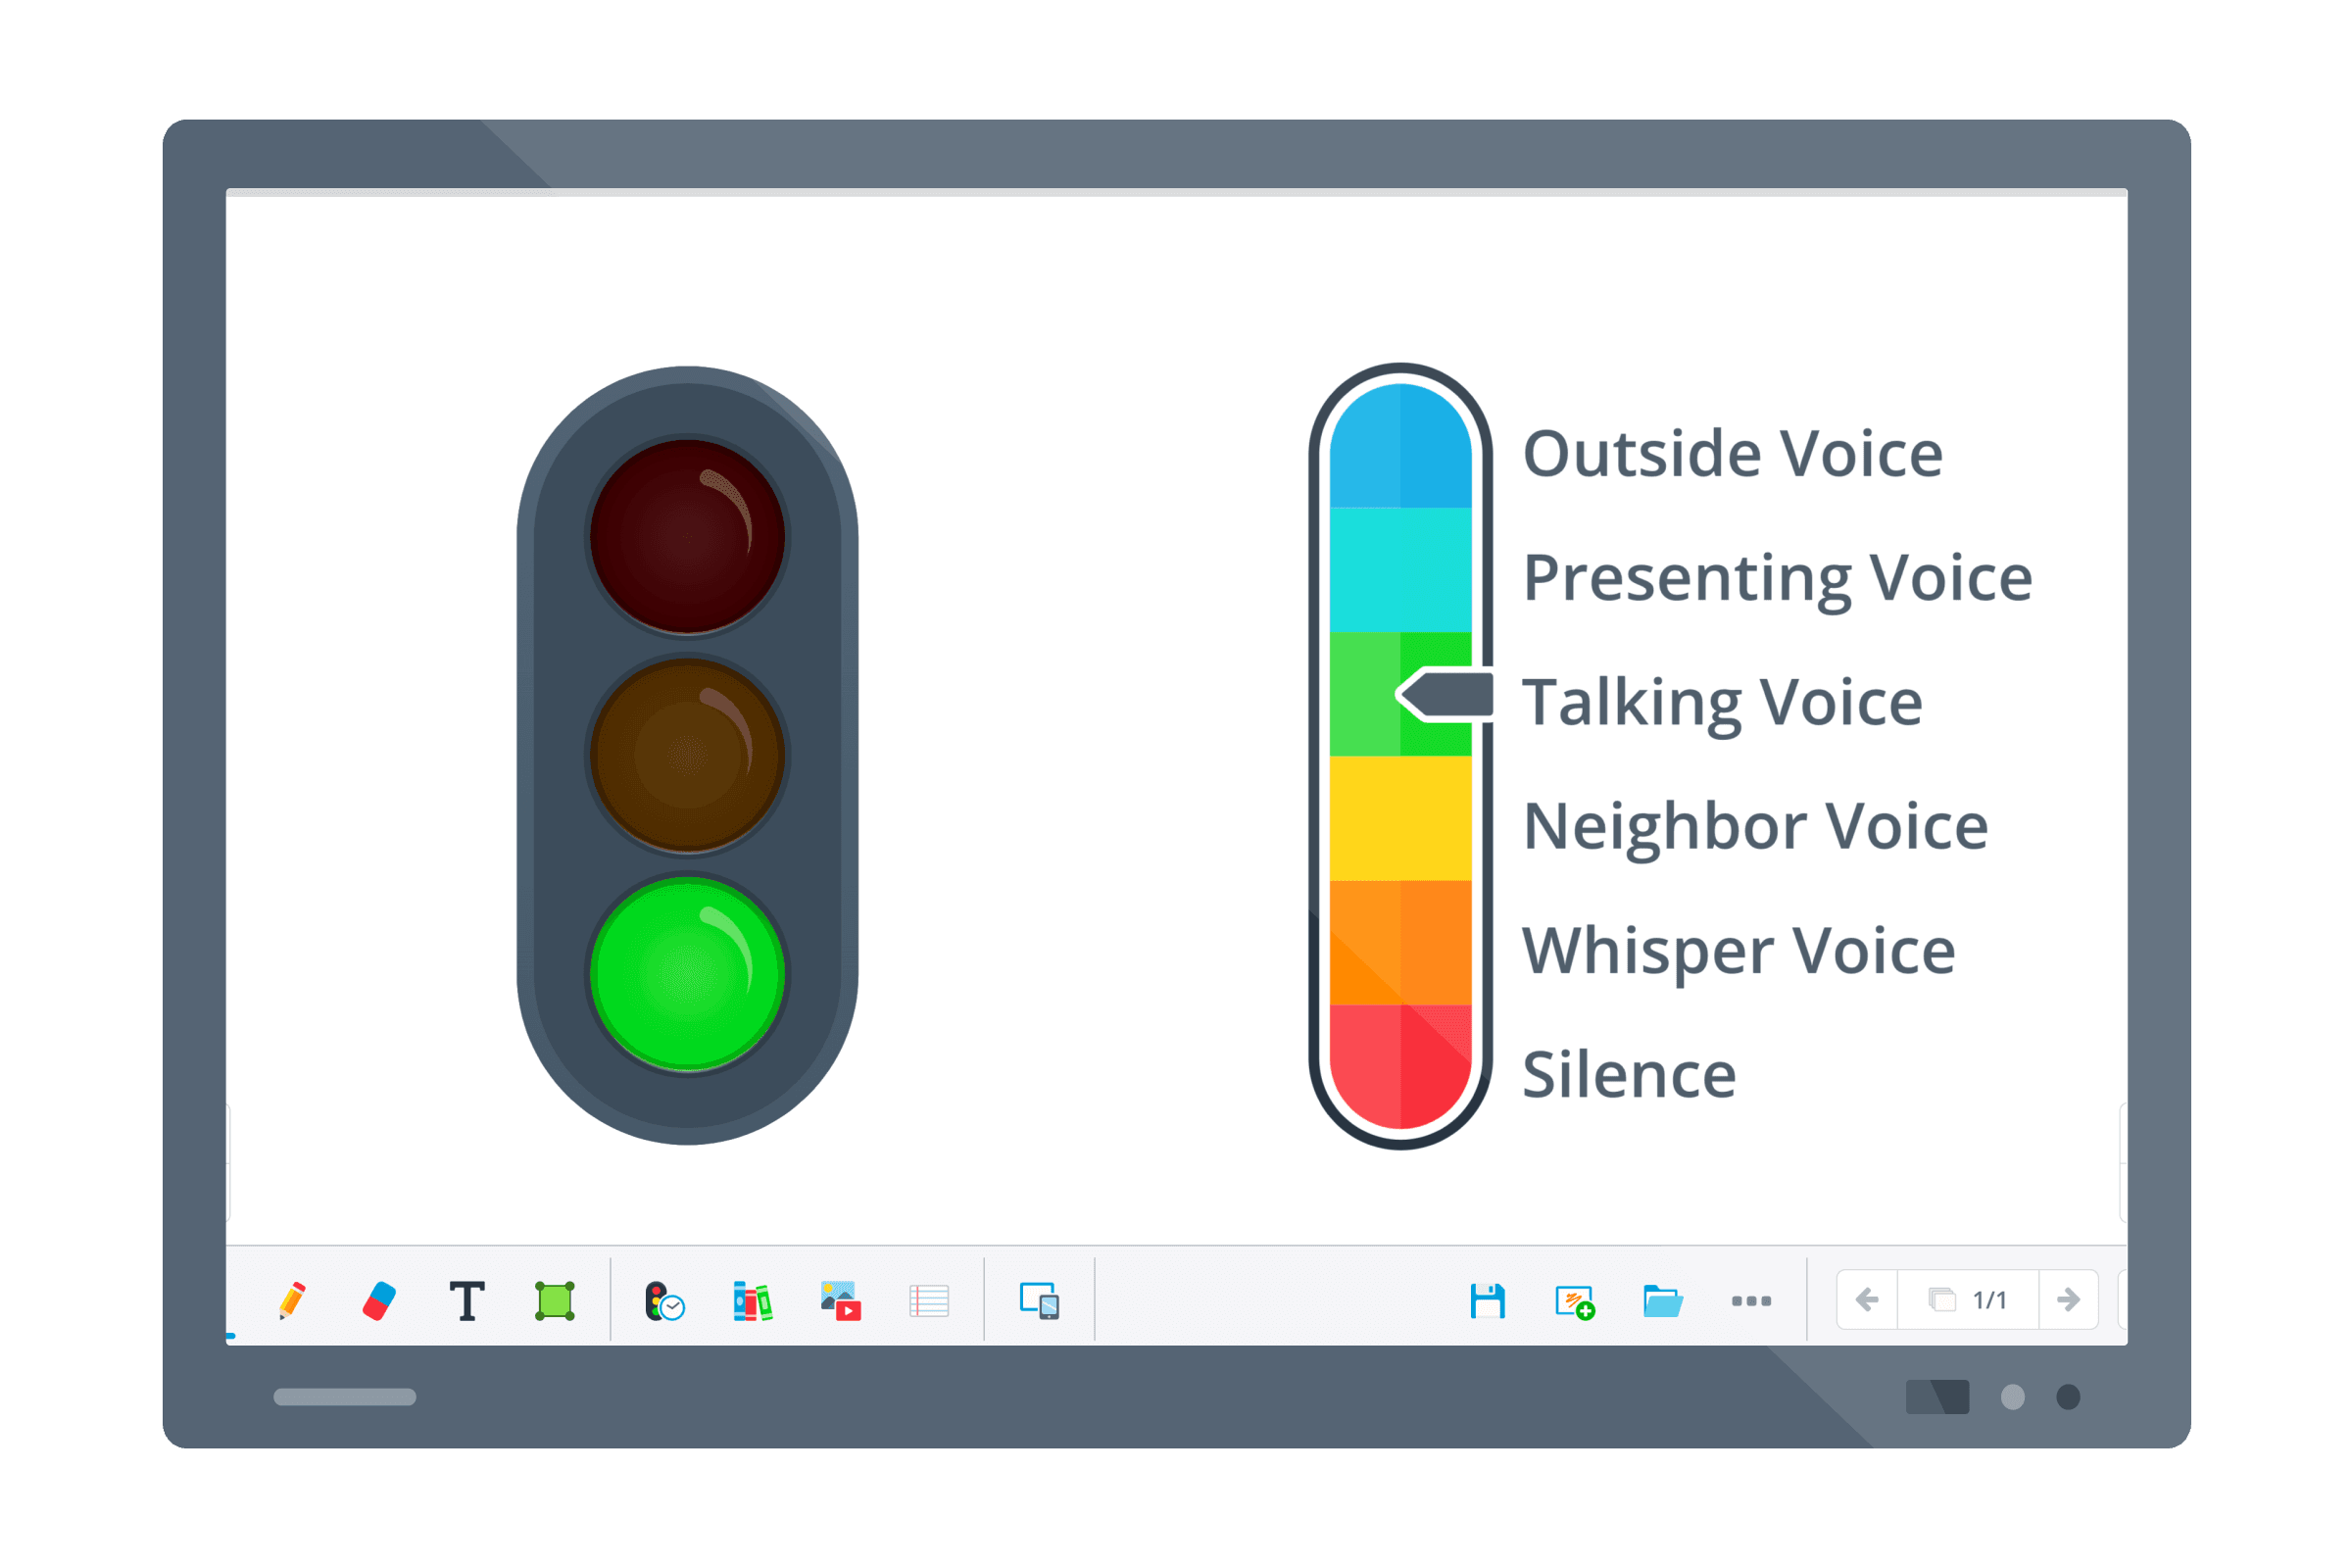Image resolution: width=2352 pixels, height=1568 pixels.
Task: Click the Outside Voice label
Action: [x=1732, y=454]
